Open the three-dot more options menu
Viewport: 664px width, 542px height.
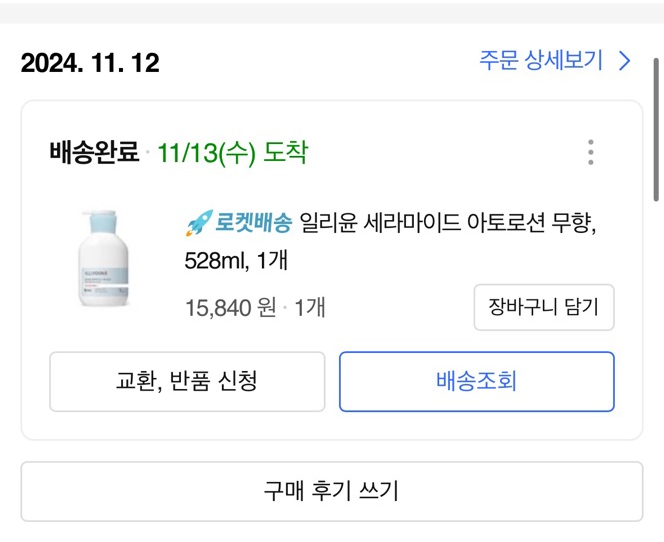pyautogui.click(x=591, y=152)
